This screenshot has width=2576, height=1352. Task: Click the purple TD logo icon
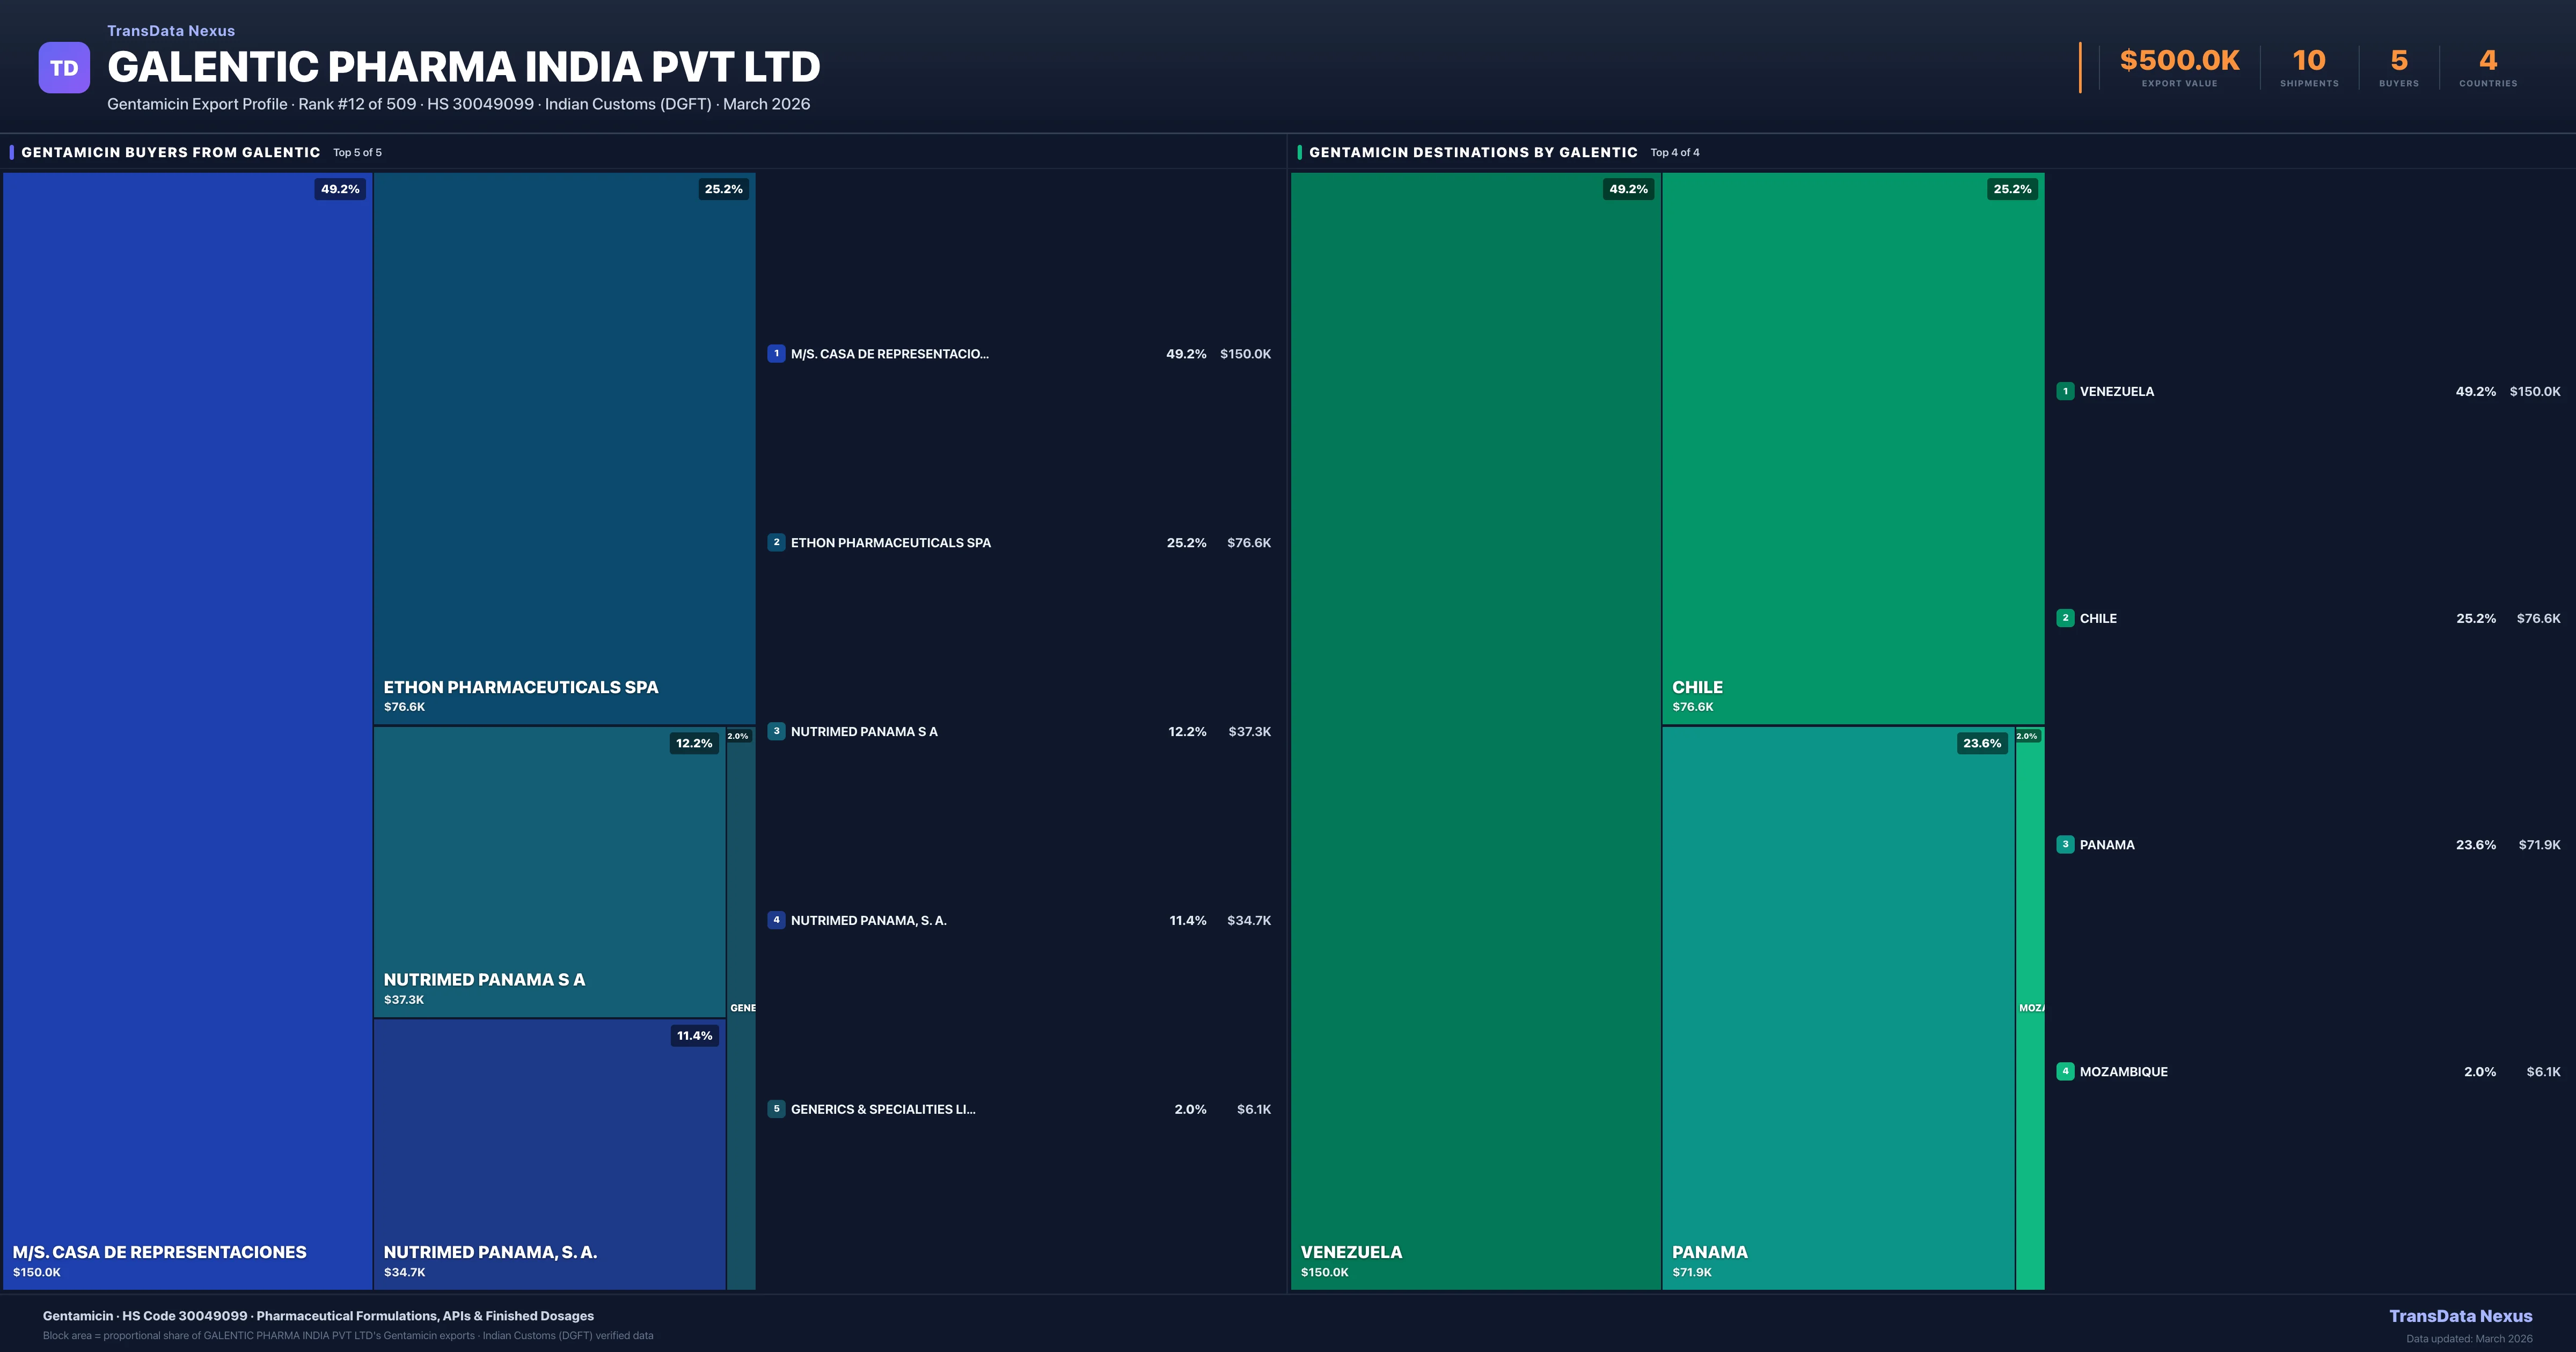(64, 68)
